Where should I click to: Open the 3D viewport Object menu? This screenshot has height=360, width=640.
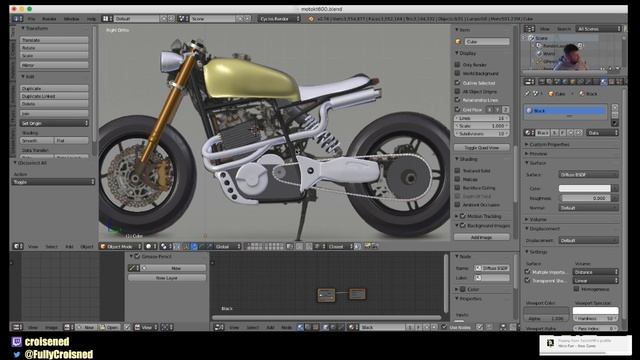click(x=87, y=247)
